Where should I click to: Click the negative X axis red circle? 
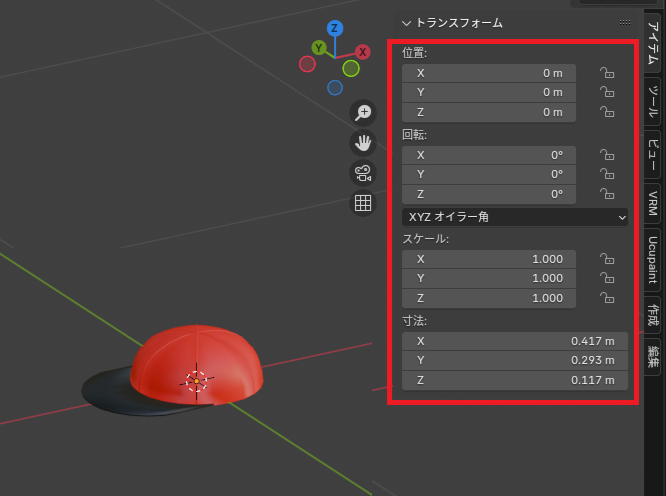pos(307,65)
